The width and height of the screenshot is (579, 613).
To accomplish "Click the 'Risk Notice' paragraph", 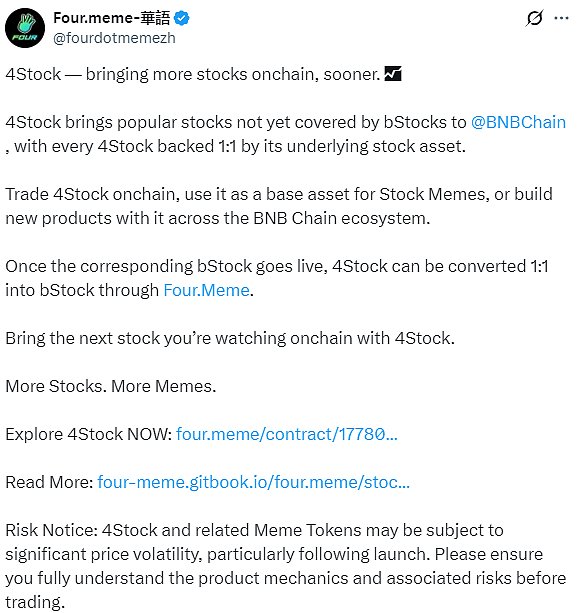I will point(286,566).
